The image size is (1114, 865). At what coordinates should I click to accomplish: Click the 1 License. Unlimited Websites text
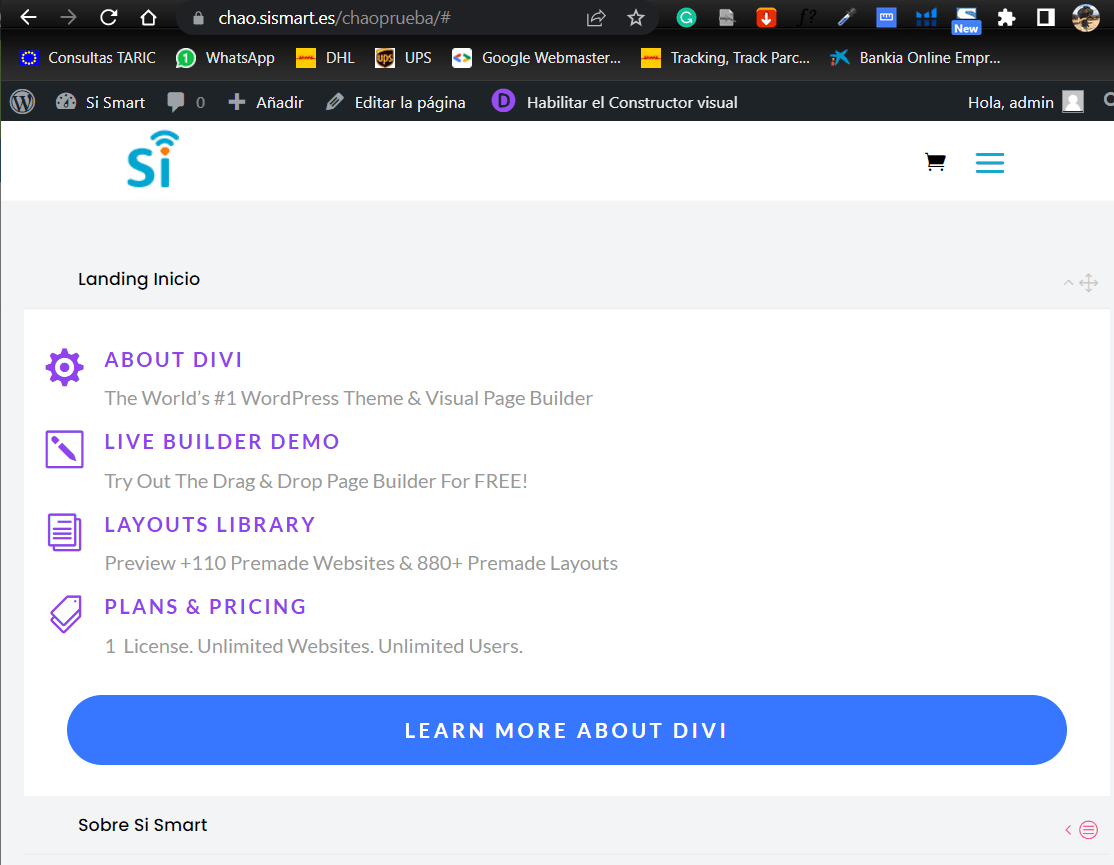point(313,646)
